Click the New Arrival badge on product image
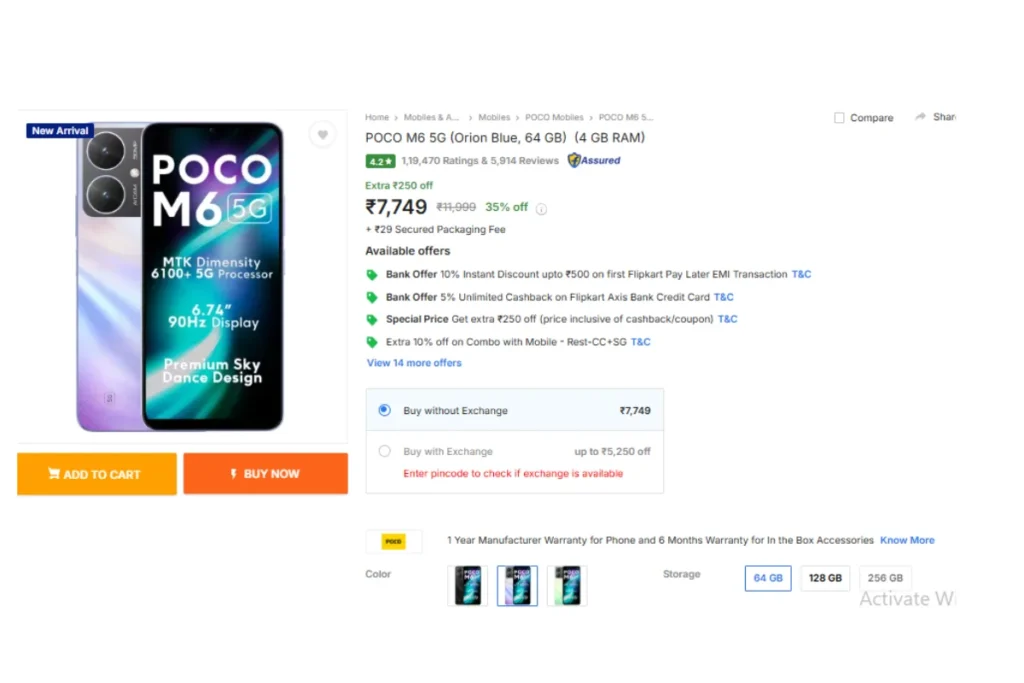 pos(60,131)
